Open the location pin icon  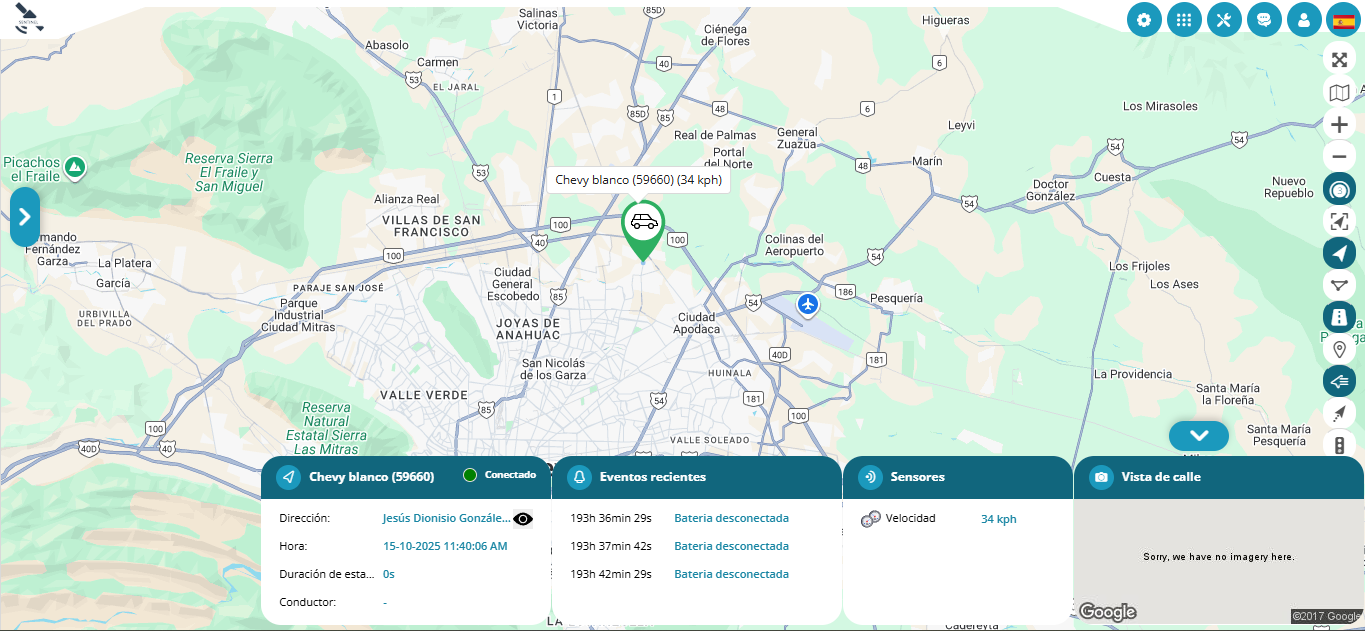[1340, 348]
